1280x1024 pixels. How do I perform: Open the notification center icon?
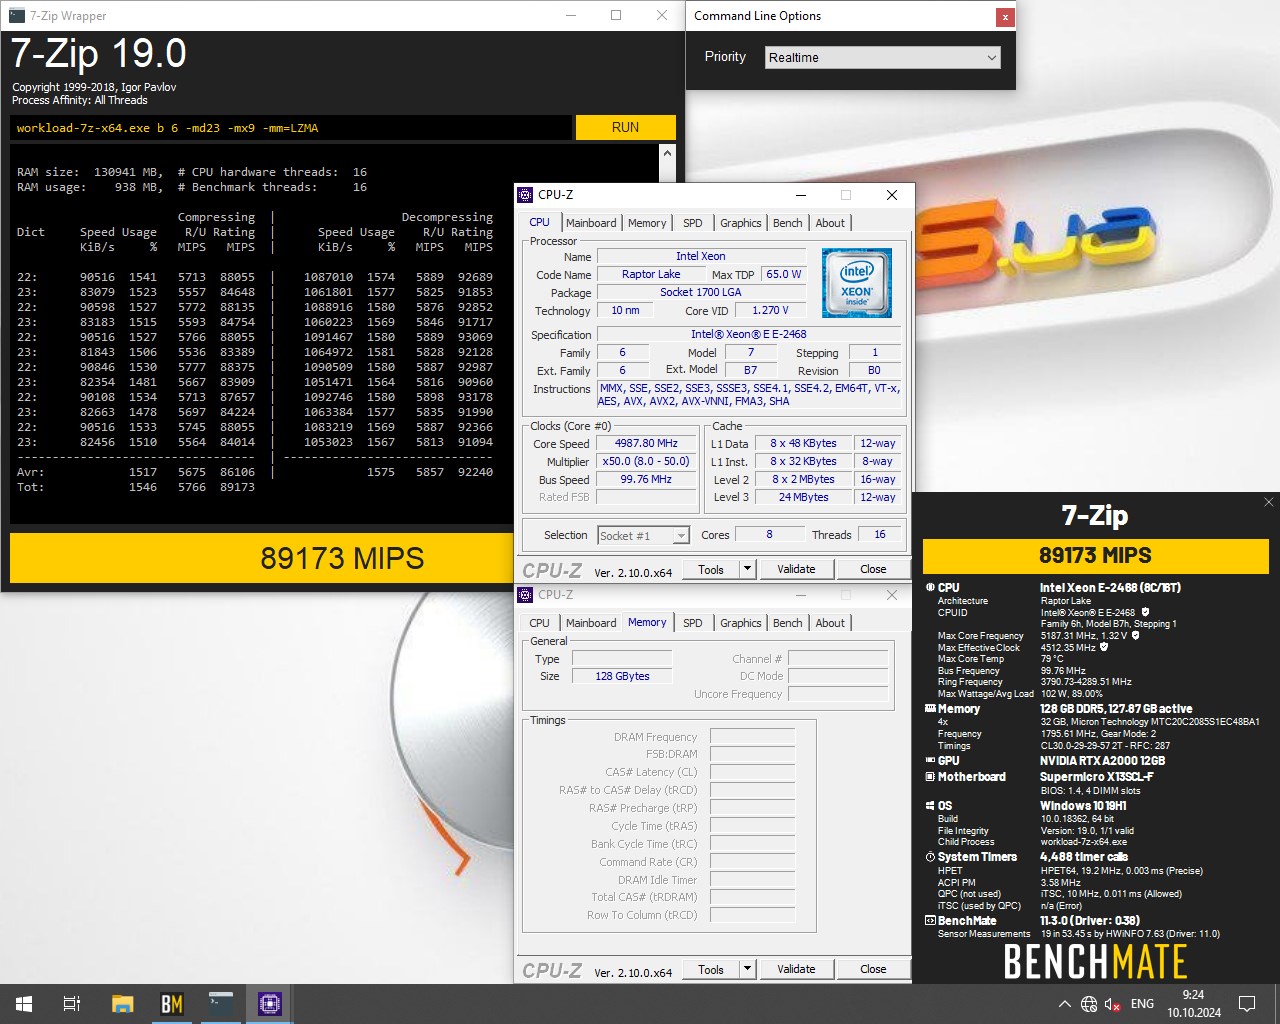tap(1247, 1004)
